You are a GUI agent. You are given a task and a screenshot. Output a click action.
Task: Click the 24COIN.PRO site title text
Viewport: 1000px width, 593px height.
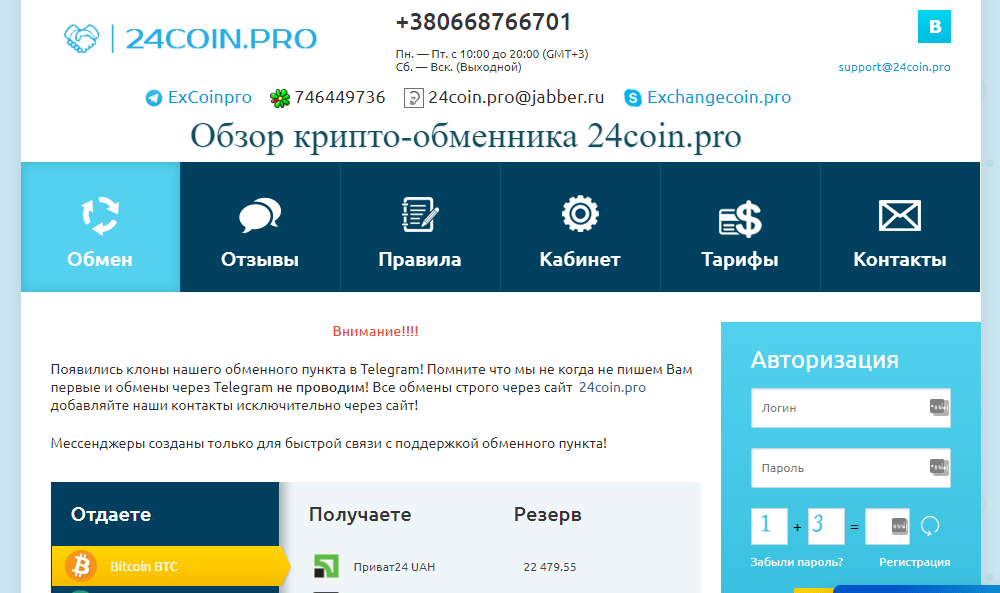(221, 39)
